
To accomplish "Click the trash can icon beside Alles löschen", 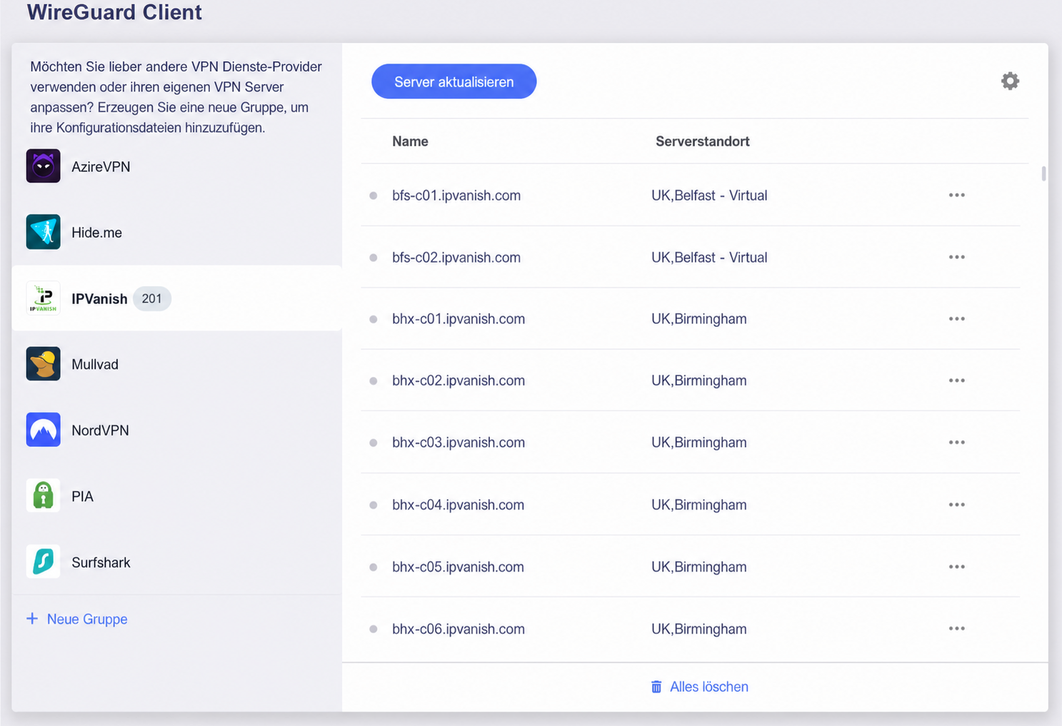I will [x=656, y=687].
